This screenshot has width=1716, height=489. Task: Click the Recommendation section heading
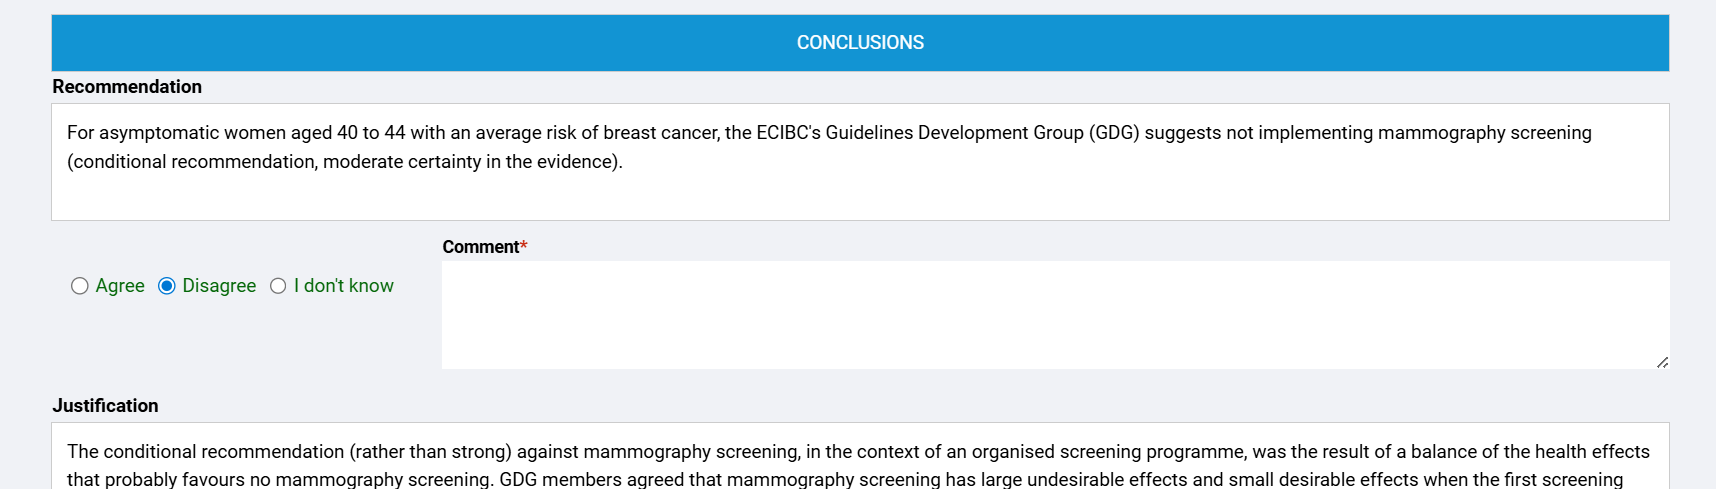[x=127, y=87]
